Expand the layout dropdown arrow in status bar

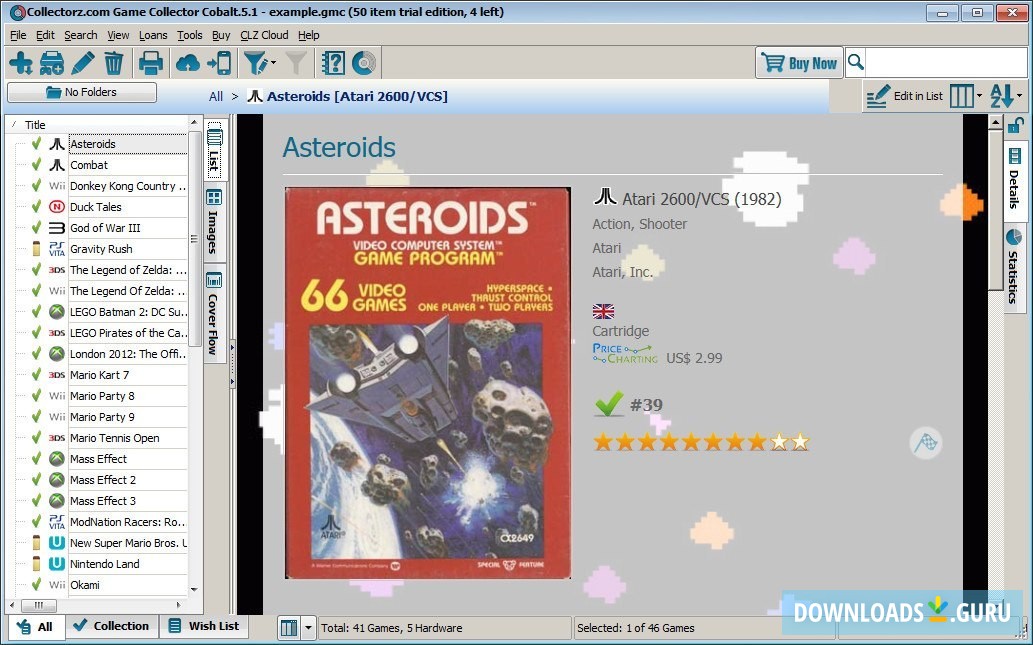pyautogui.click(x=308, y=628)
